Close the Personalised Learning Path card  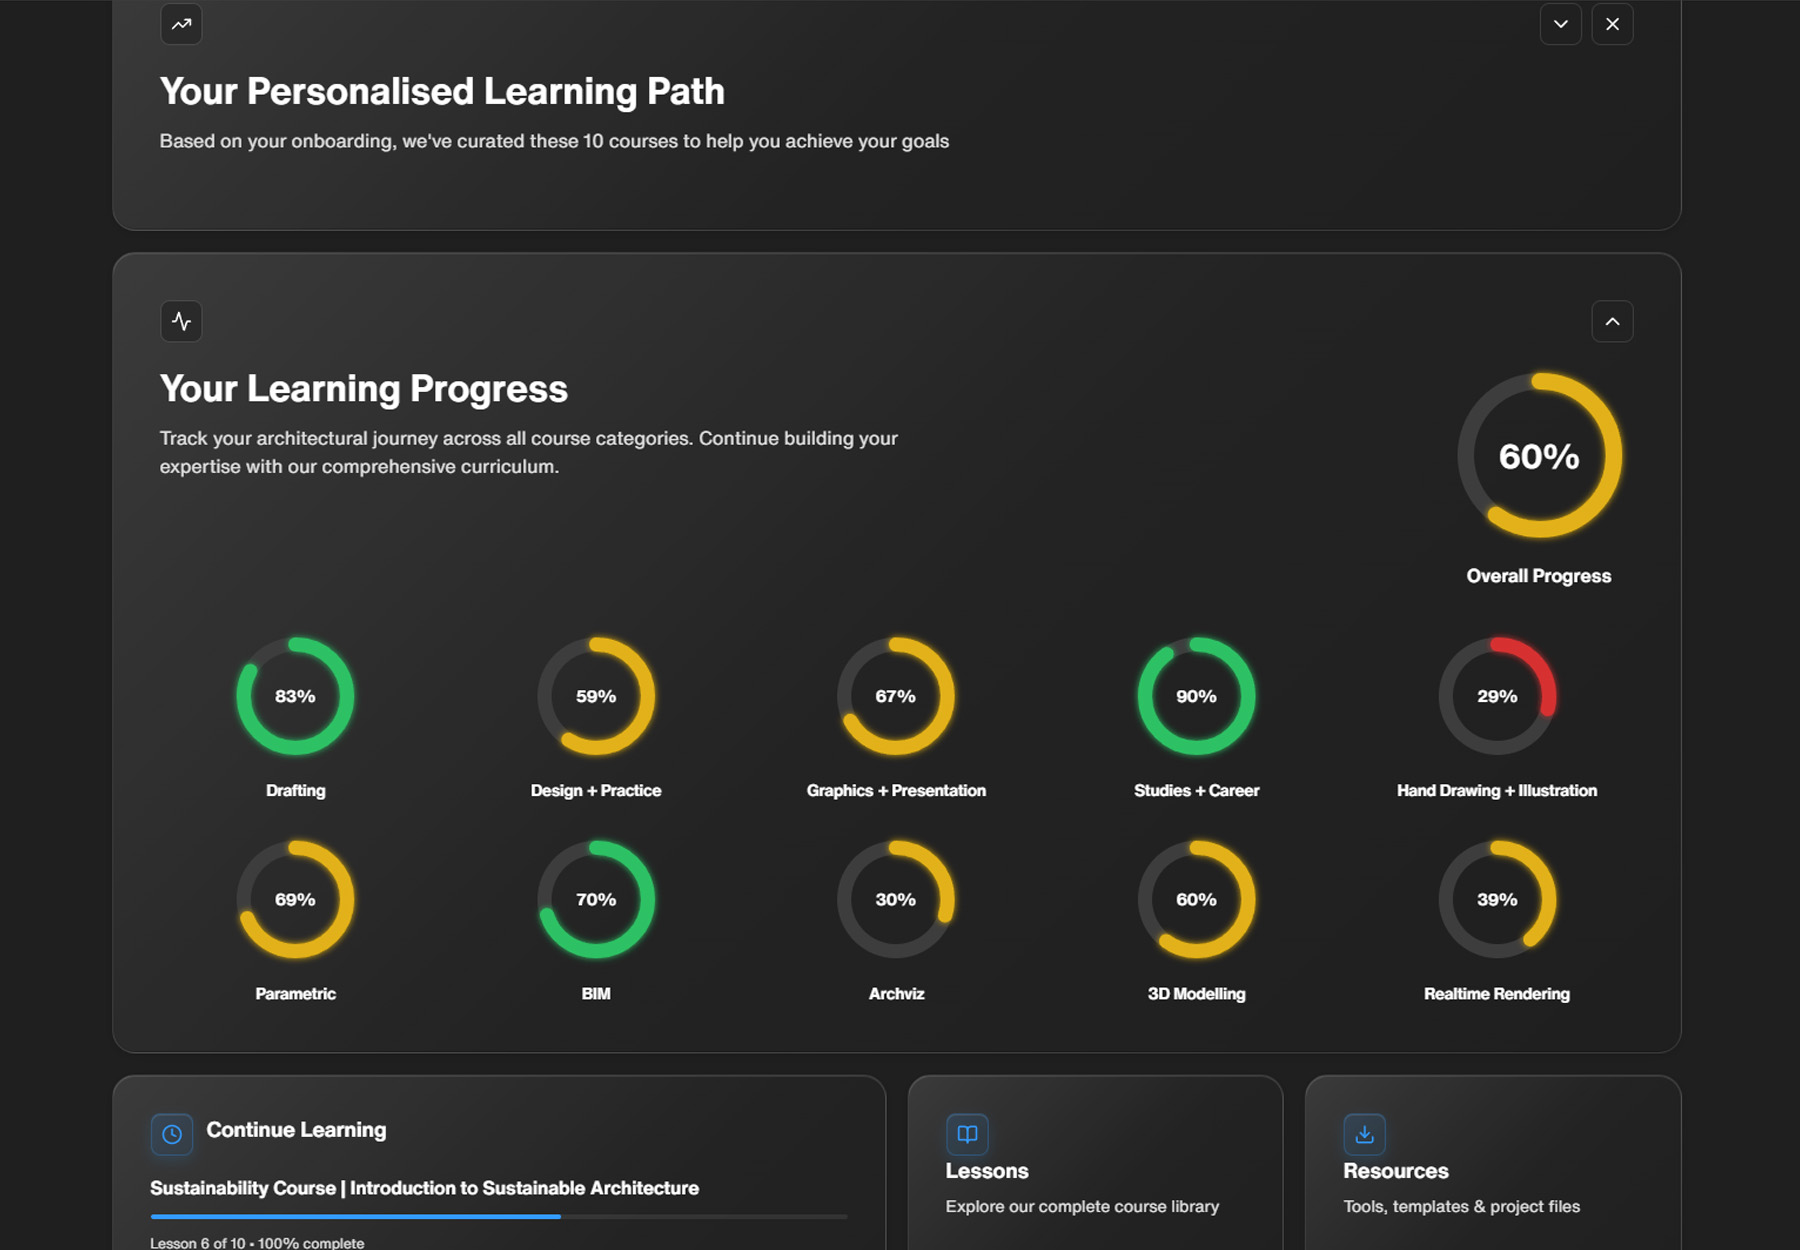click(x=1612, y=23)
